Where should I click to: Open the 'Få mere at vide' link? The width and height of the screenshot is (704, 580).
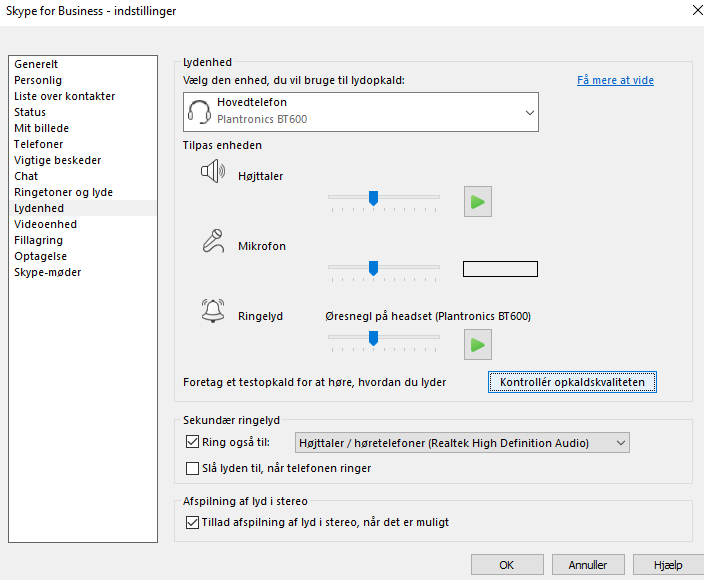point(615,80)
